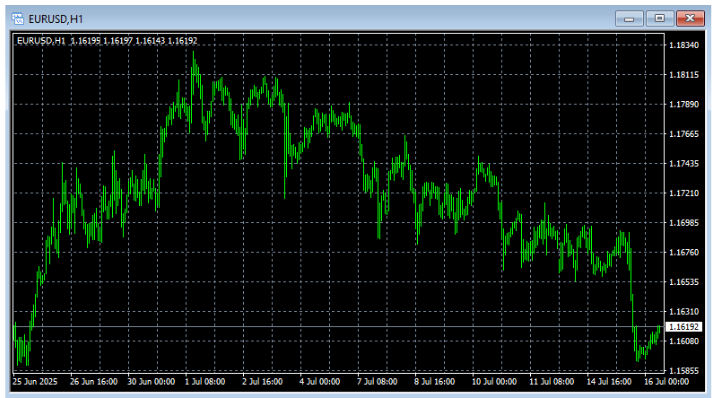
Task: Click price scale value 1.16985
Action: pyautogui.click(x=684, y=223)
